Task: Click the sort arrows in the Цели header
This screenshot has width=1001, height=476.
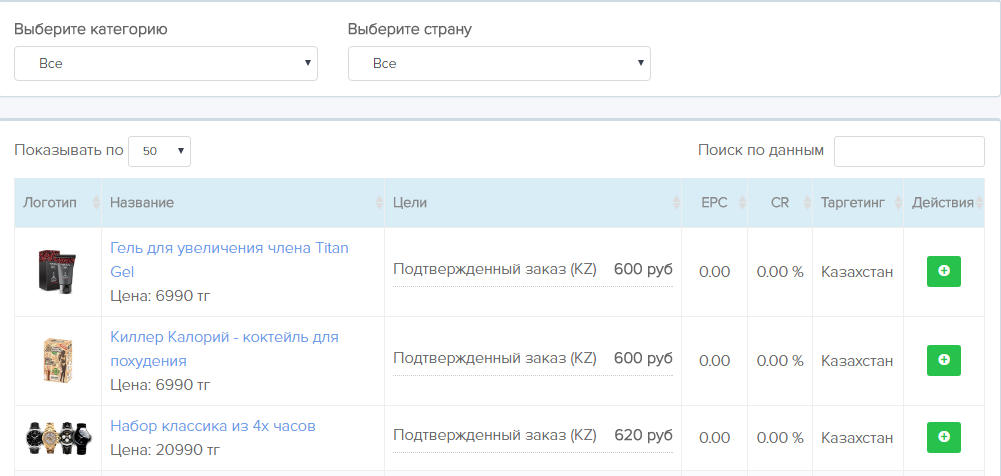Action: (x=676, y=203)
